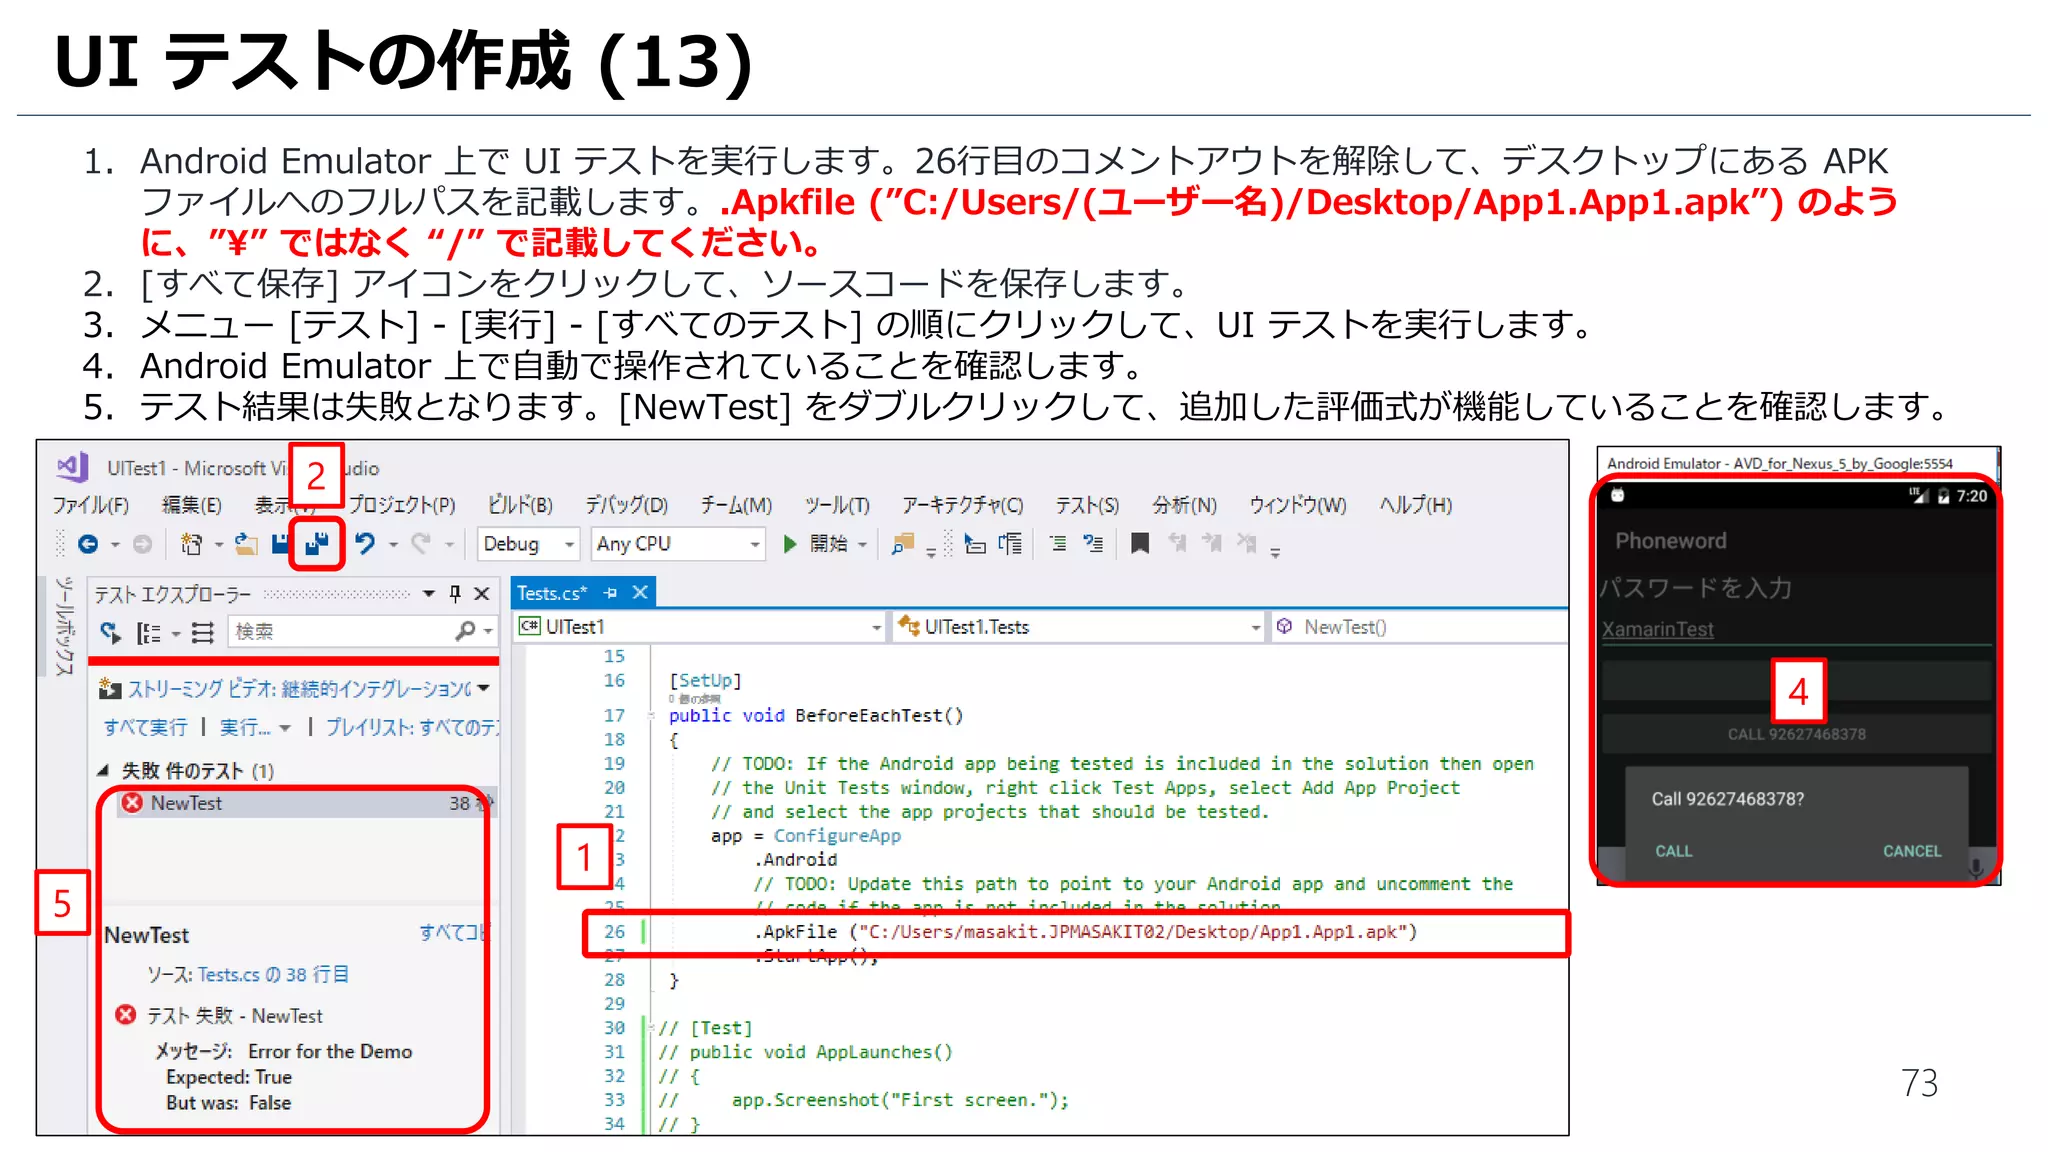Click line 26 ApkFile code text
Screen dimensions: 2048x1152
[x=1086, y=932]
